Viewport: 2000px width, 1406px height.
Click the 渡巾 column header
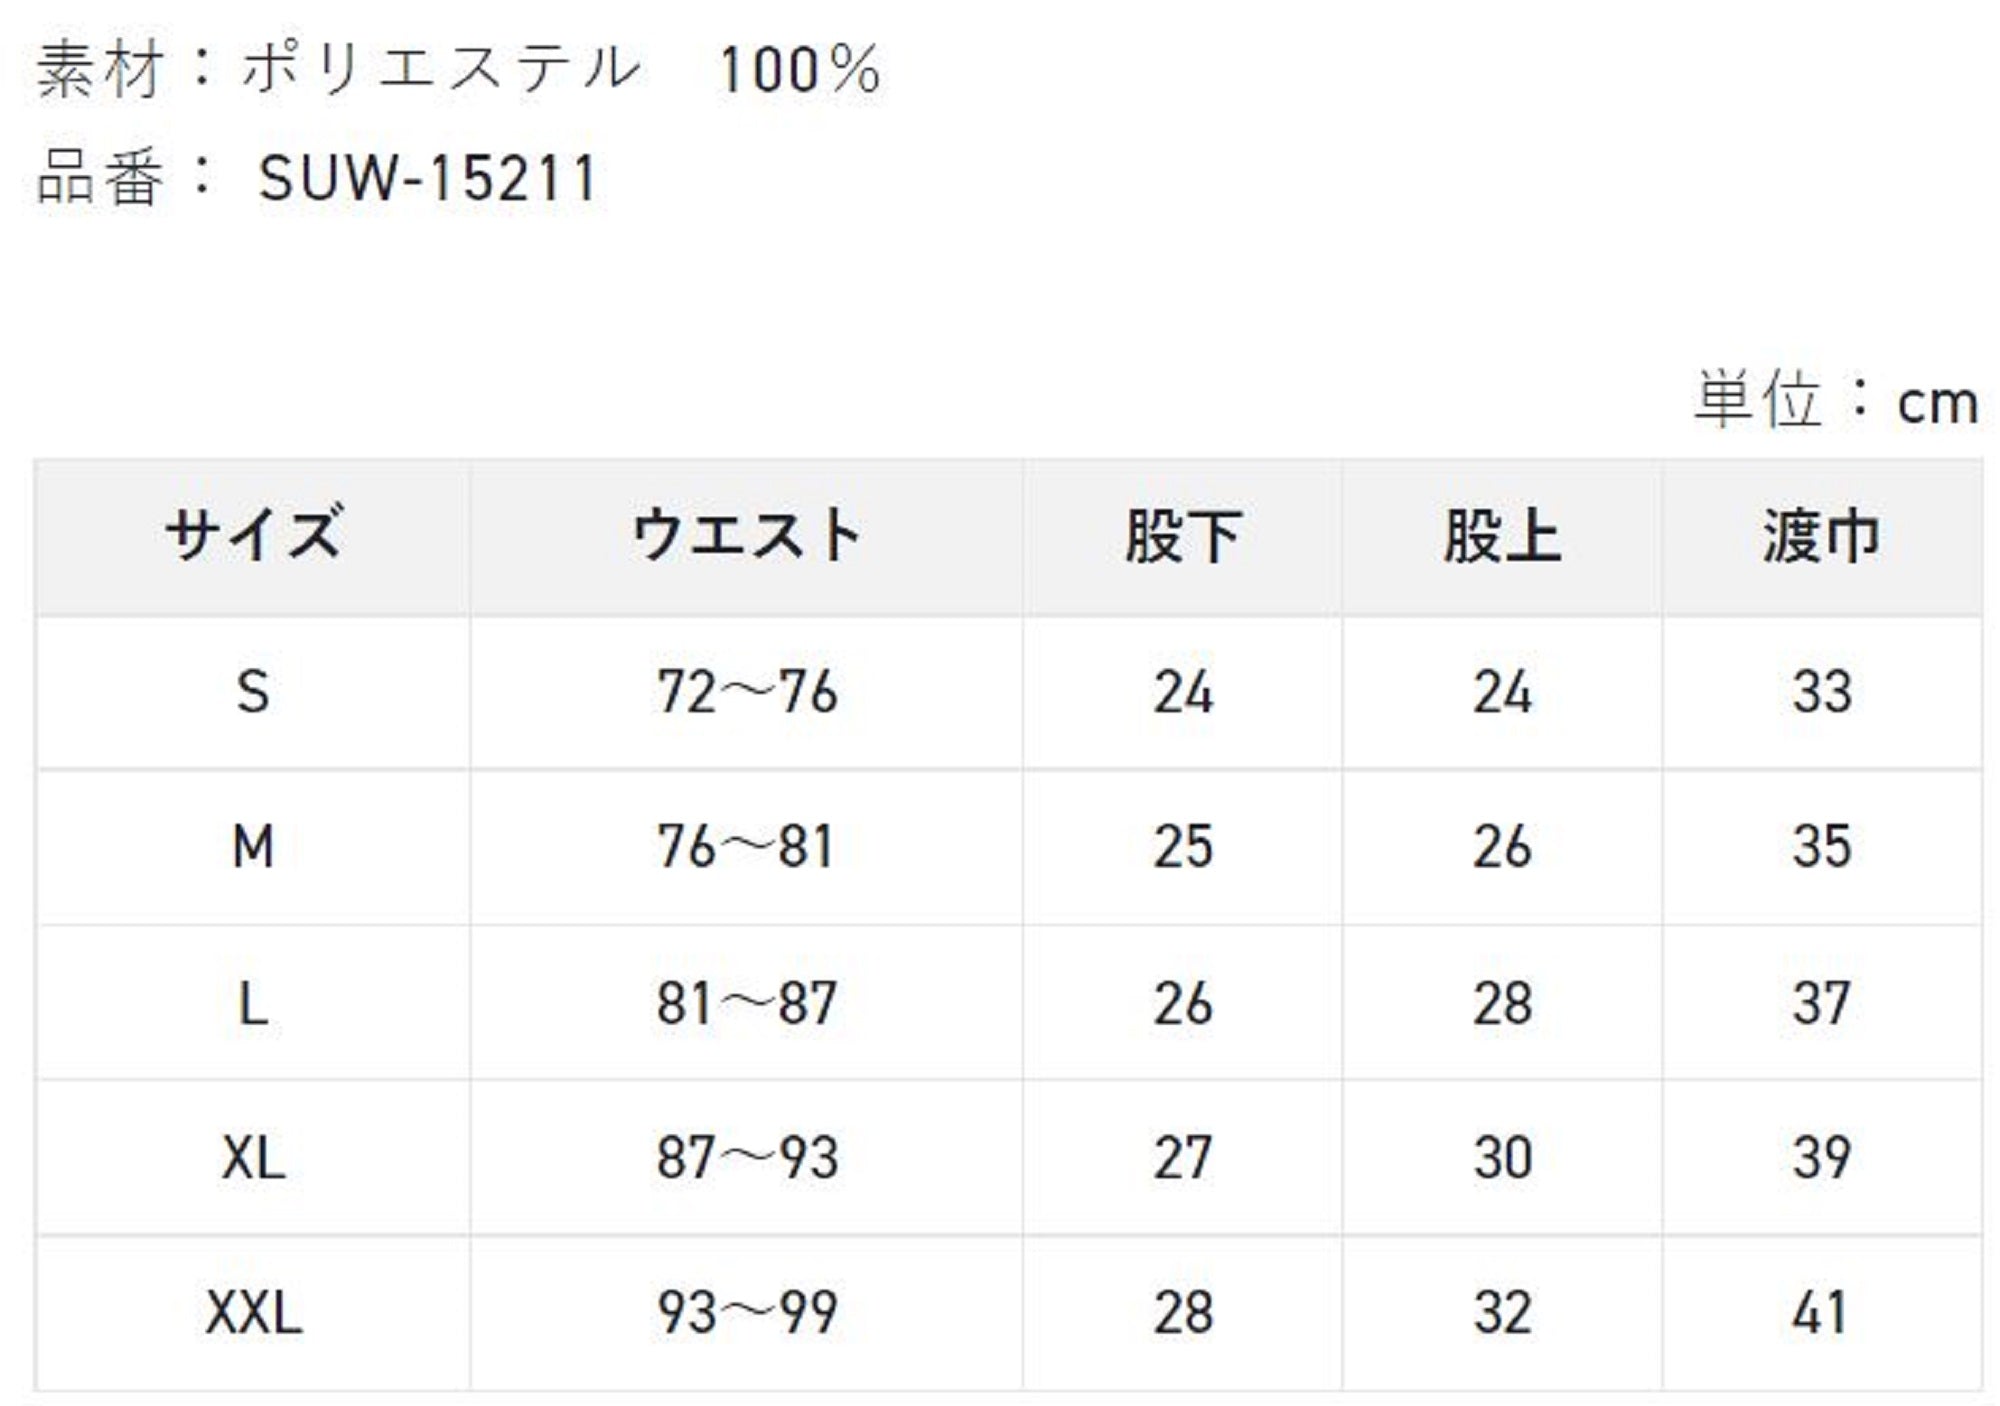point(1821,536)
